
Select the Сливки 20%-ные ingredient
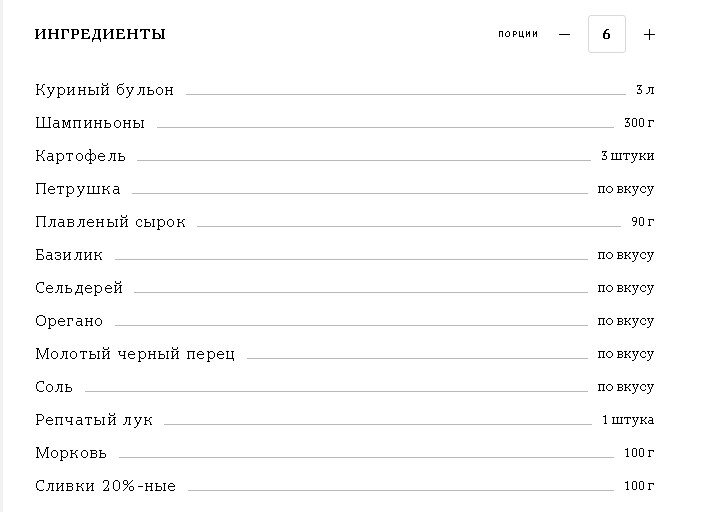pos(105,486)
